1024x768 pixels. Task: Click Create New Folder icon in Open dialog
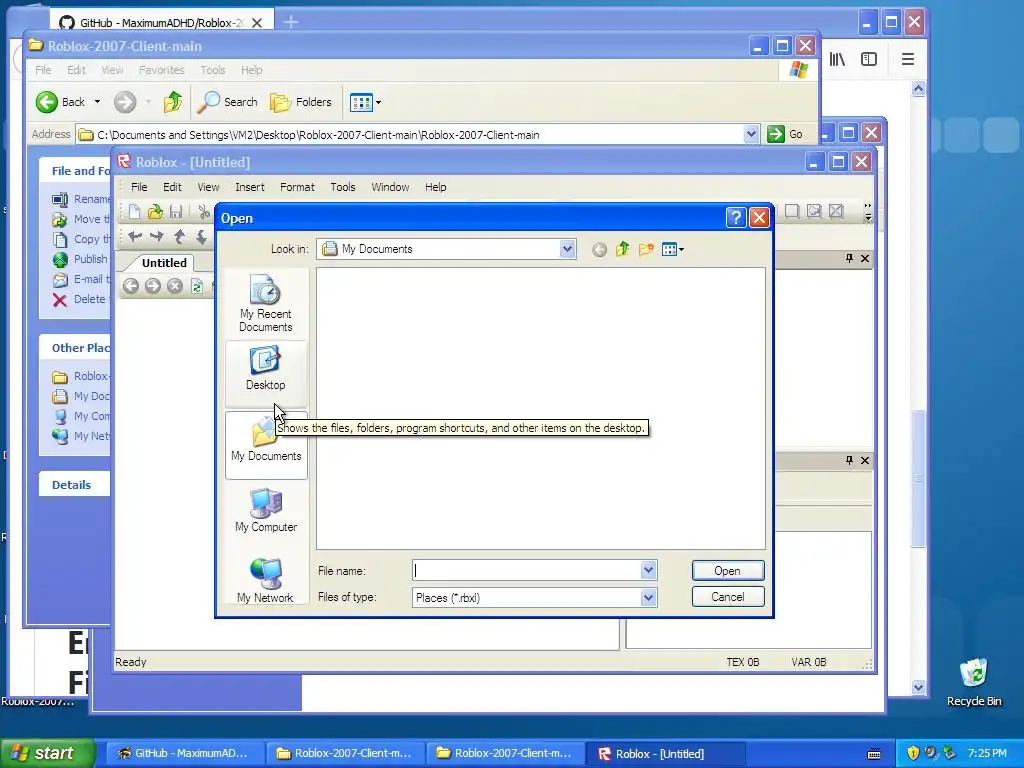pos(646,249)
